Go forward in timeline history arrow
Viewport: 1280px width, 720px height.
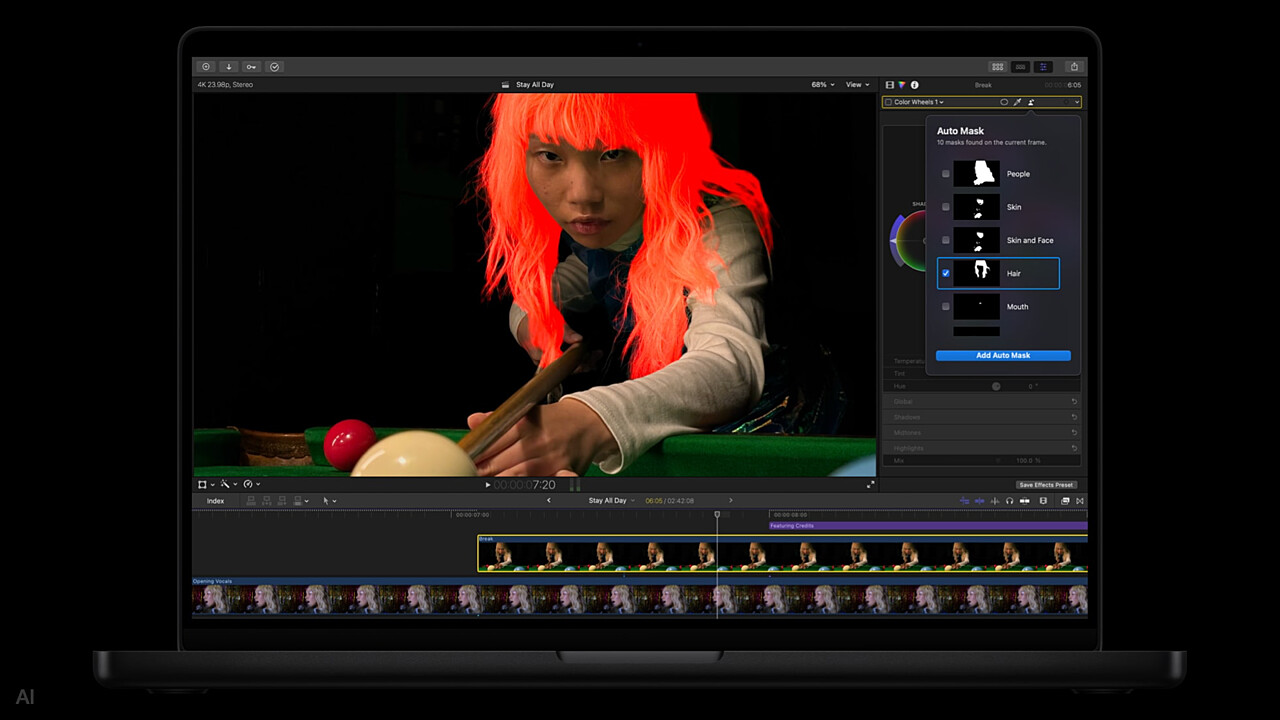730,501
